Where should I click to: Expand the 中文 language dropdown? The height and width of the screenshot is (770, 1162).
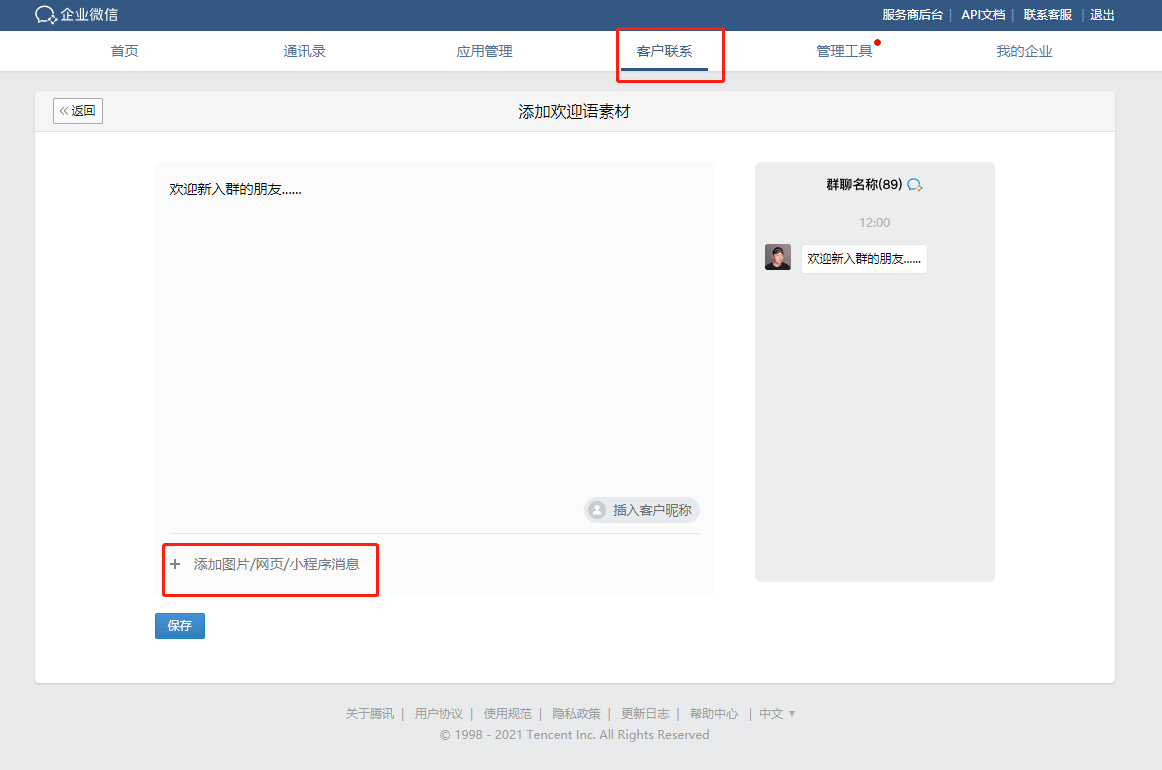777,714
